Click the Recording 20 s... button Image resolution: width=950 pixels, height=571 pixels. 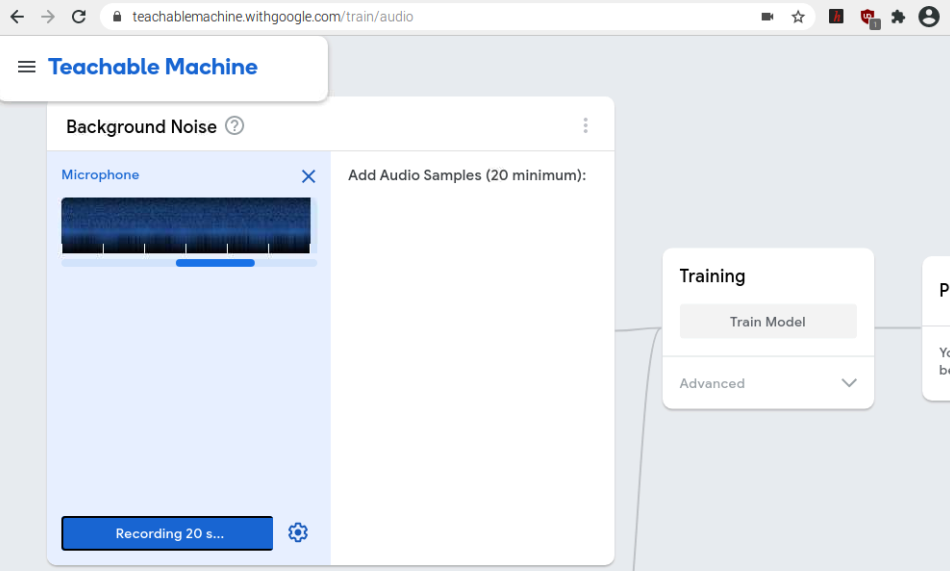pyautogui.click(x=167, y=533)
